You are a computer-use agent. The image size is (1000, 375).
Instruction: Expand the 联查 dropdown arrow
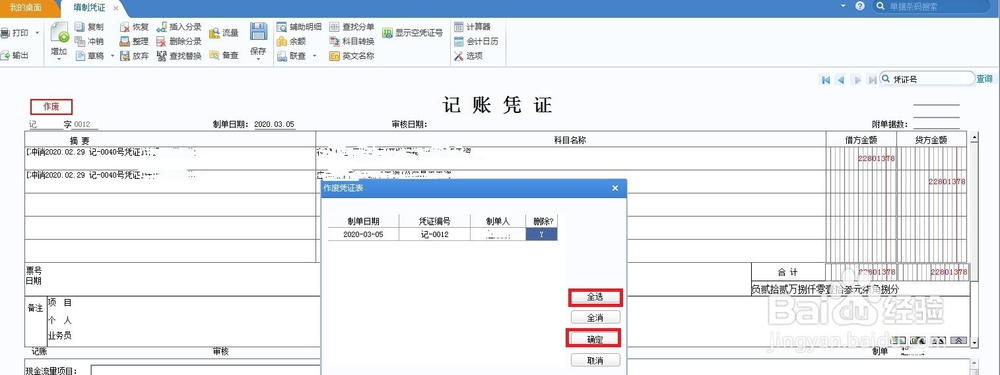pyautogui.click(x=314, y=55)
